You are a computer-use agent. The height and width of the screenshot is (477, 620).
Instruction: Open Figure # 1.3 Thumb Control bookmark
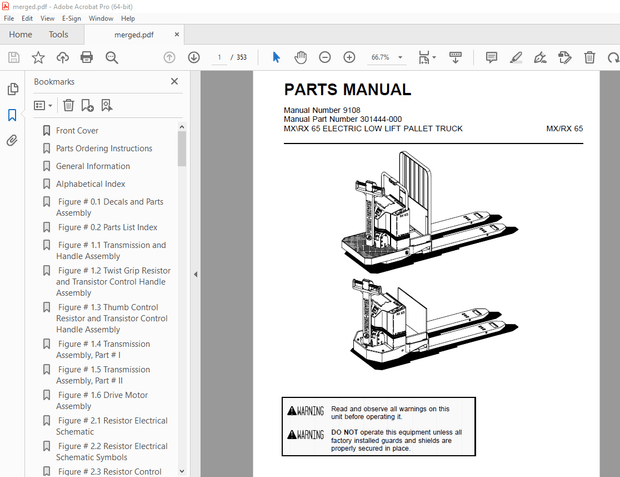pos(112,318)
